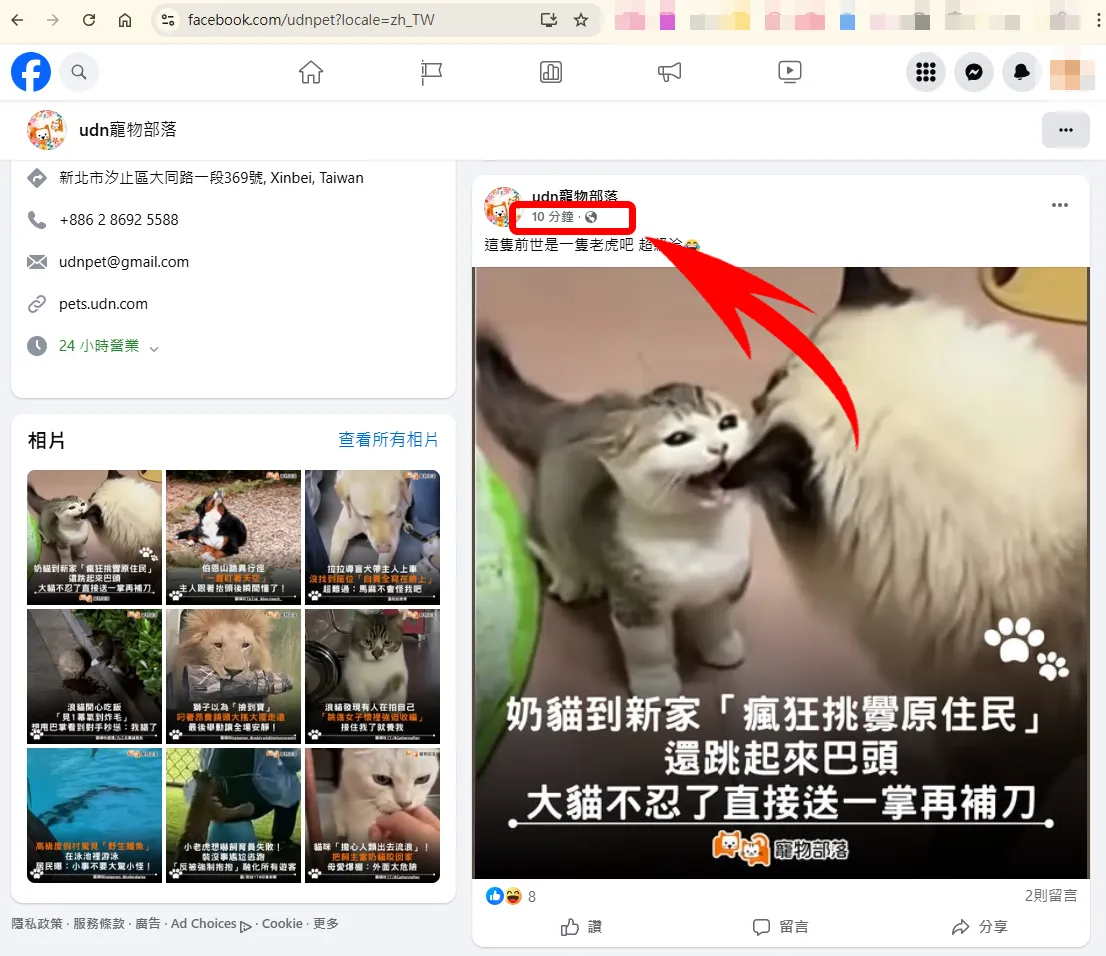The height and width of the screenshot is (956, 1106).
Task: Click the 分享 share button
Action: tap(980, 927)
